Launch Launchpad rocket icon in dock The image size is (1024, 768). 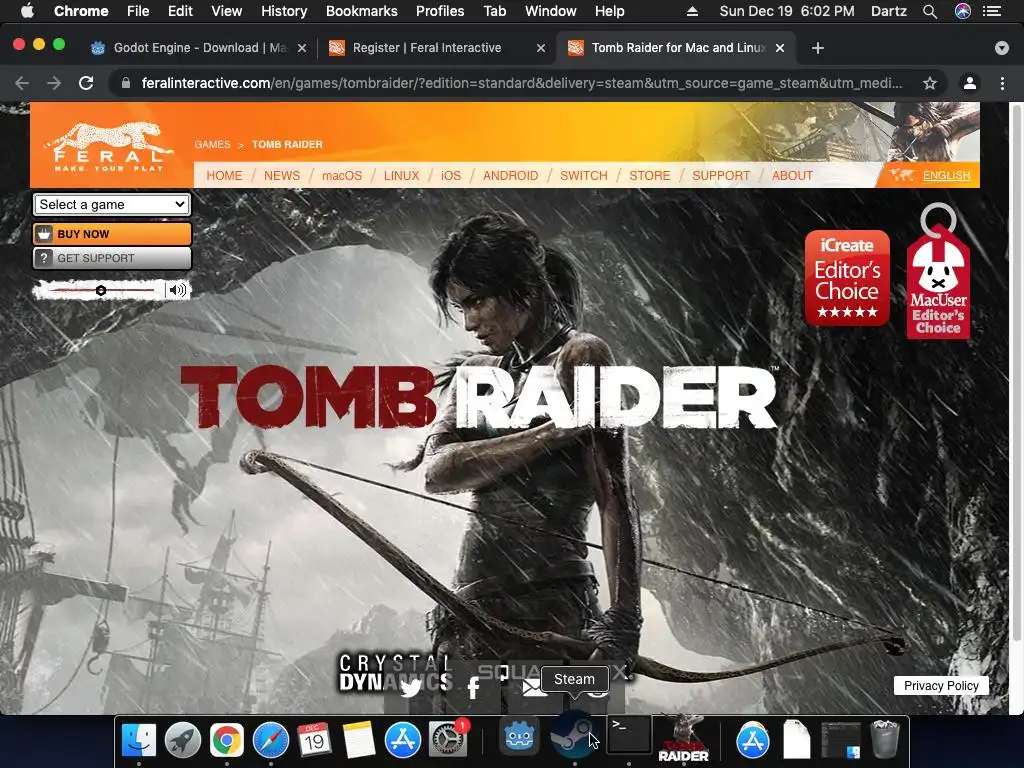coord(183,740)
